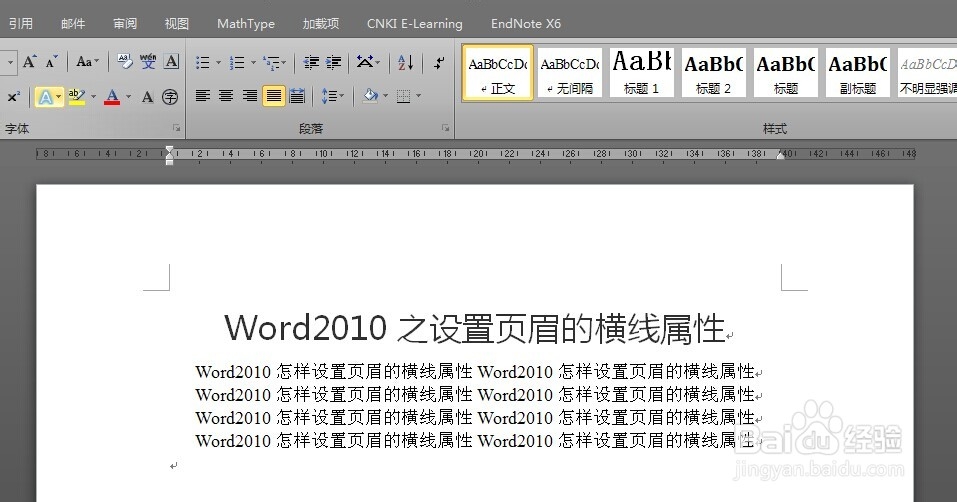Viewport: 957px width, 502px height.
Task: Switch to the 审阅 tab
Action: [125, 24]
